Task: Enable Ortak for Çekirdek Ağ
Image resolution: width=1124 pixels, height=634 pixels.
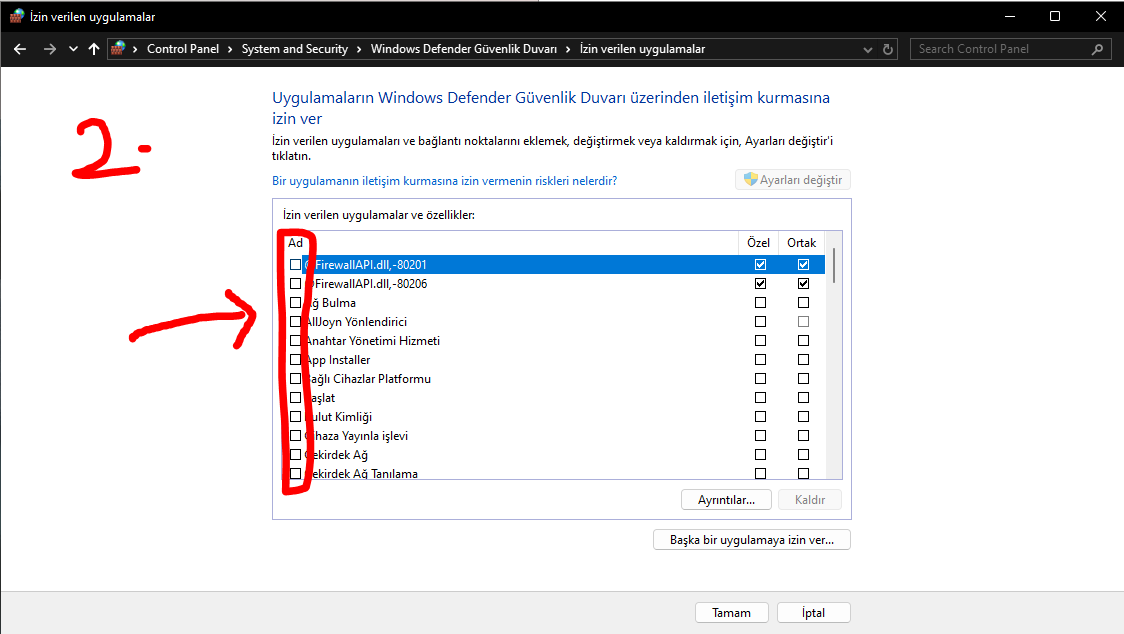Action: [x=804, y=455]
